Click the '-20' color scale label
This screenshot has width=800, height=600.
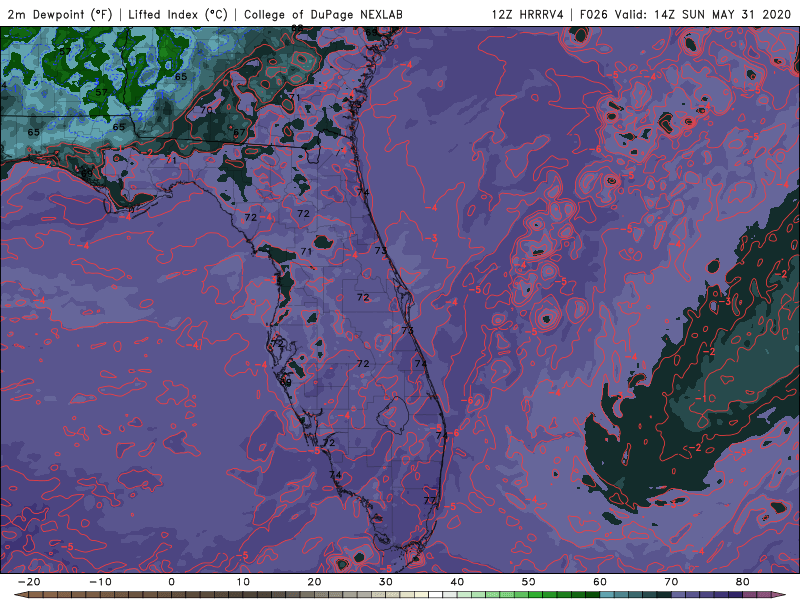[x=29, y=582]
